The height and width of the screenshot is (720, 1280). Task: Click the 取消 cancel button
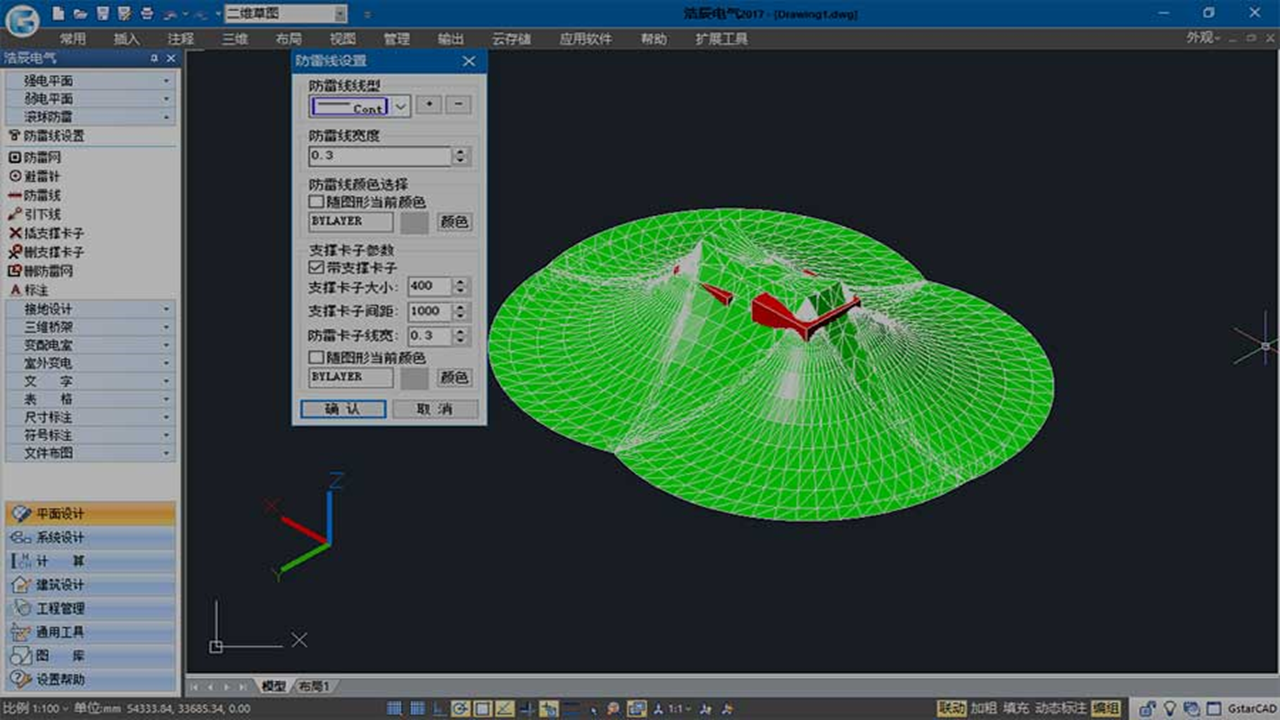click(x=435, y=409)
